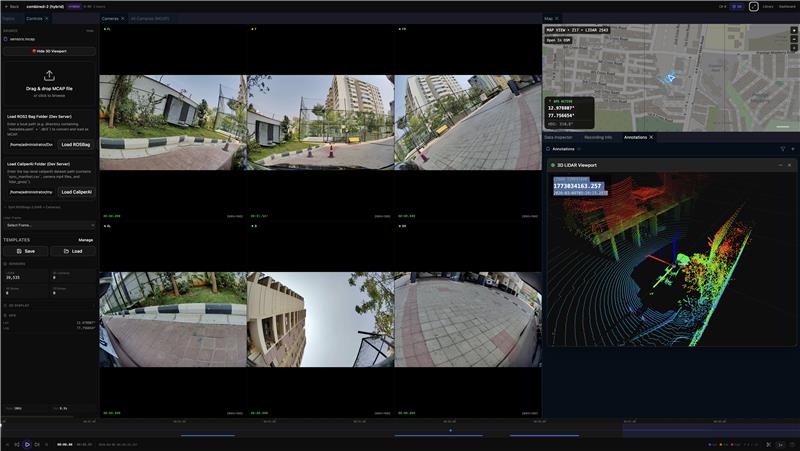The height and width of the screenshot is (451, 800).
Task: Click the Back button in header
Action: 12,6
